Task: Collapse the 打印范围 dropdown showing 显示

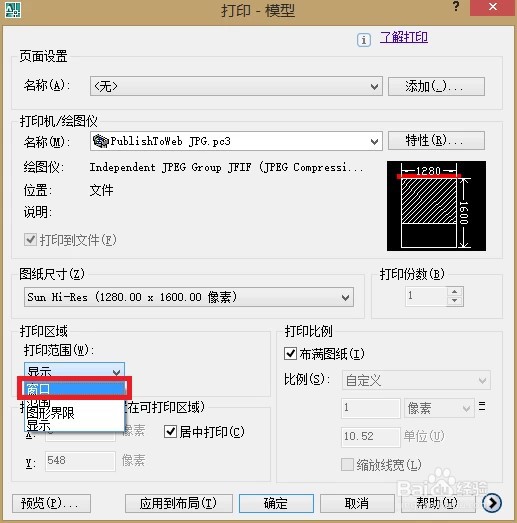Action: (74, 371)
